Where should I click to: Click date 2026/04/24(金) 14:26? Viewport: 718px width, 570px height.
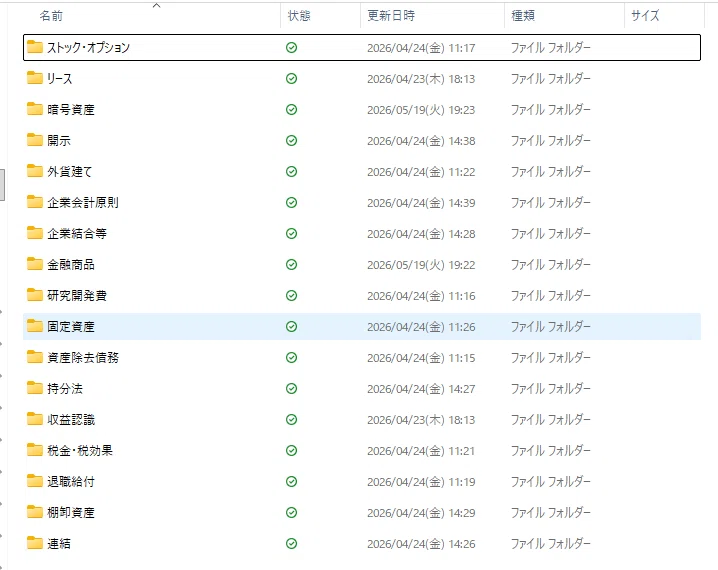coord(421,544)
